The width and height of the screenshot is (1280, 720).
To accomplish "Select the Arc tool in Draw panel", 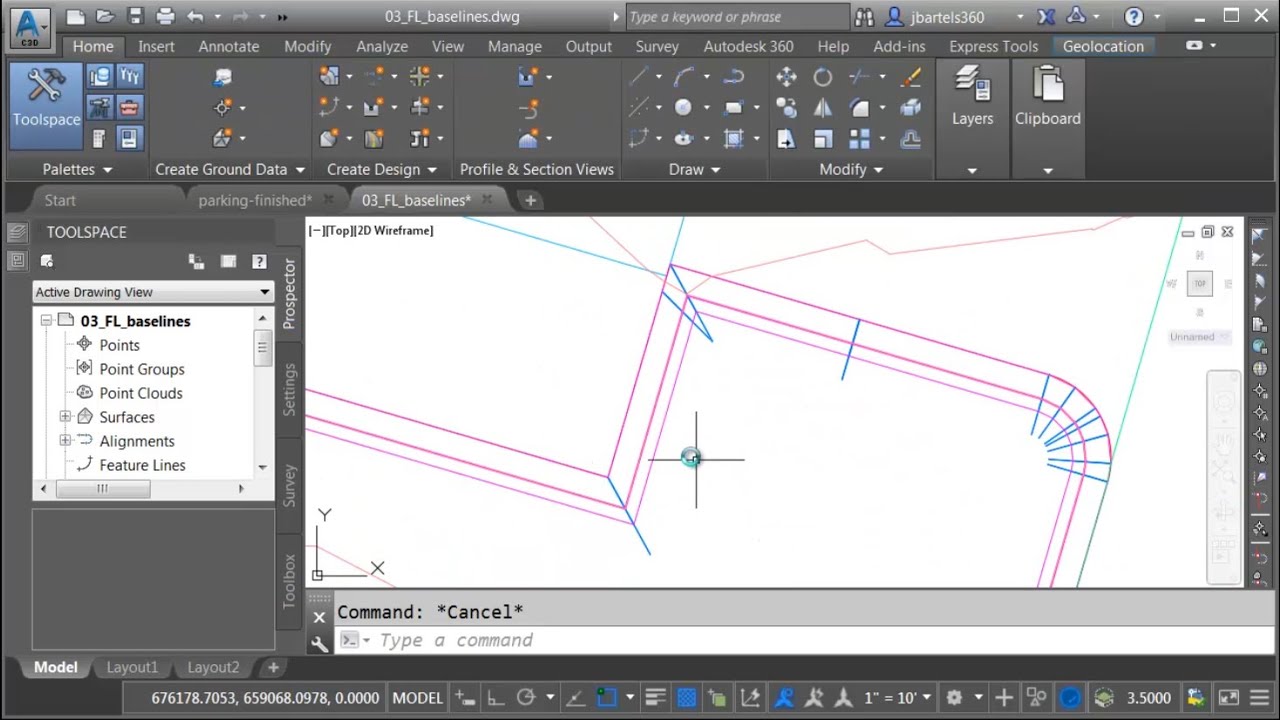I will tap(684, 77).
